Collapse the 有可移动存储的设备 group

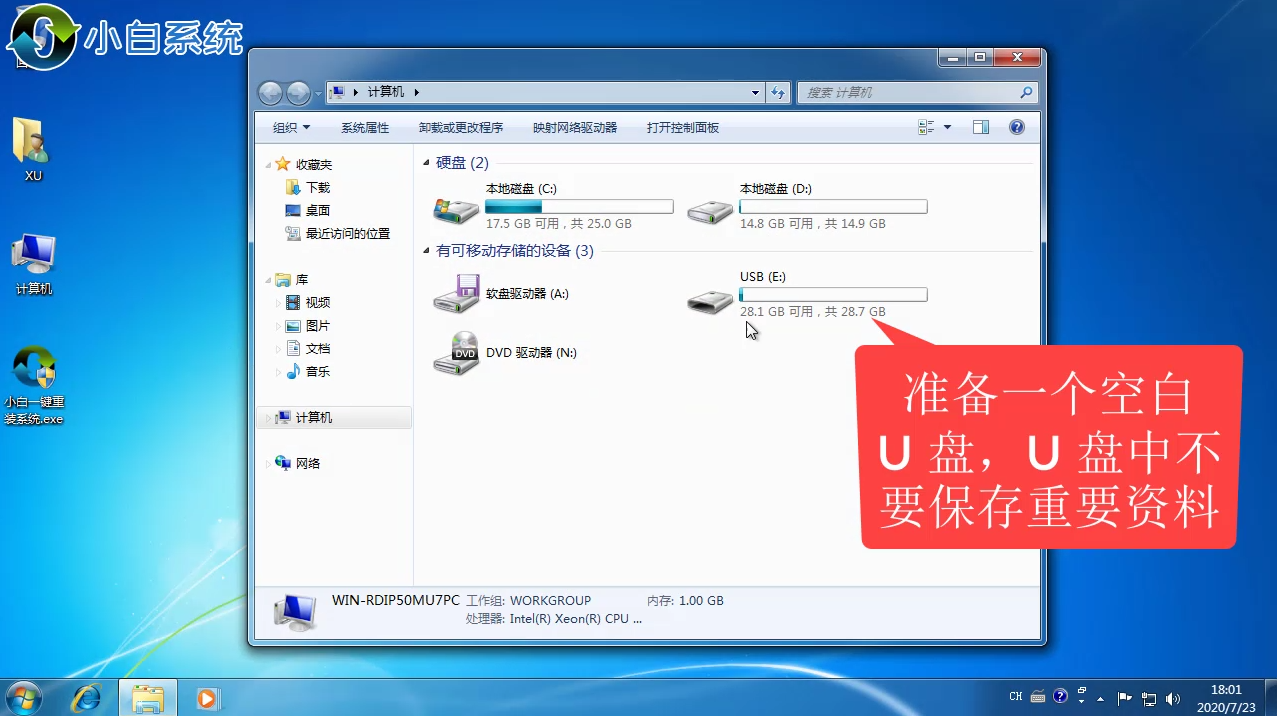coord(427,251)
